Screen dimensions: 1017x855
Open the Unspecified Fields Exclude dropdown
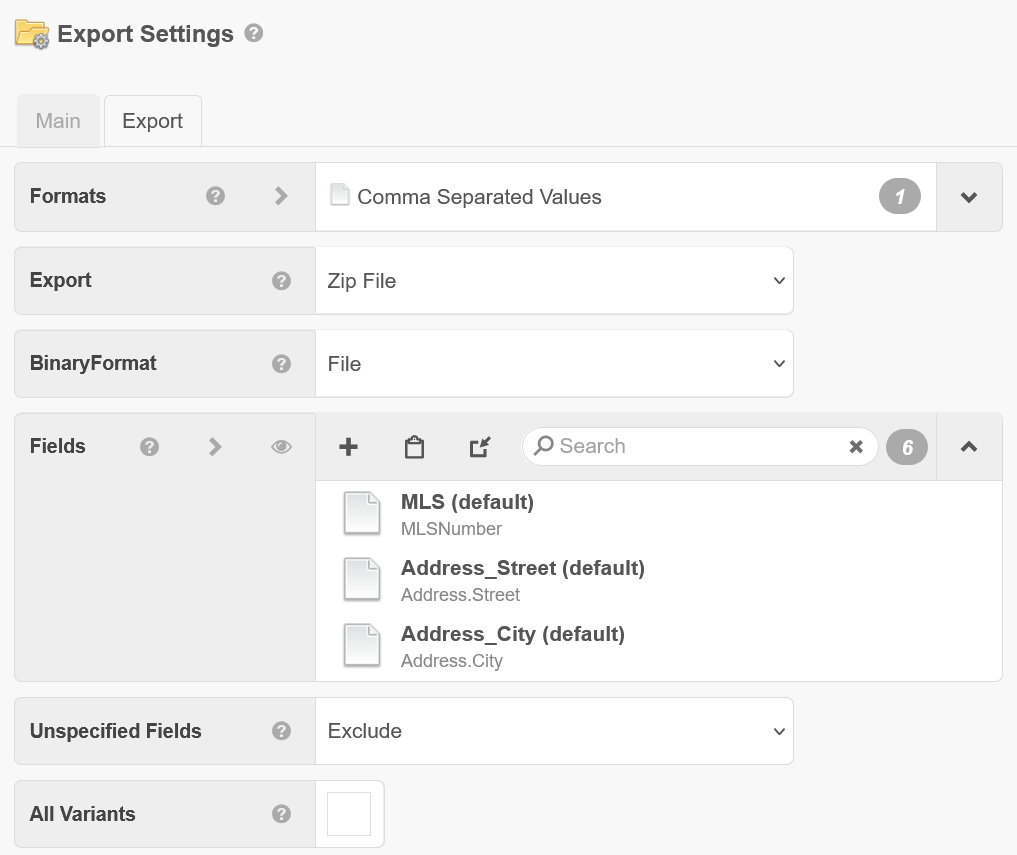click(x=554, y=731)
